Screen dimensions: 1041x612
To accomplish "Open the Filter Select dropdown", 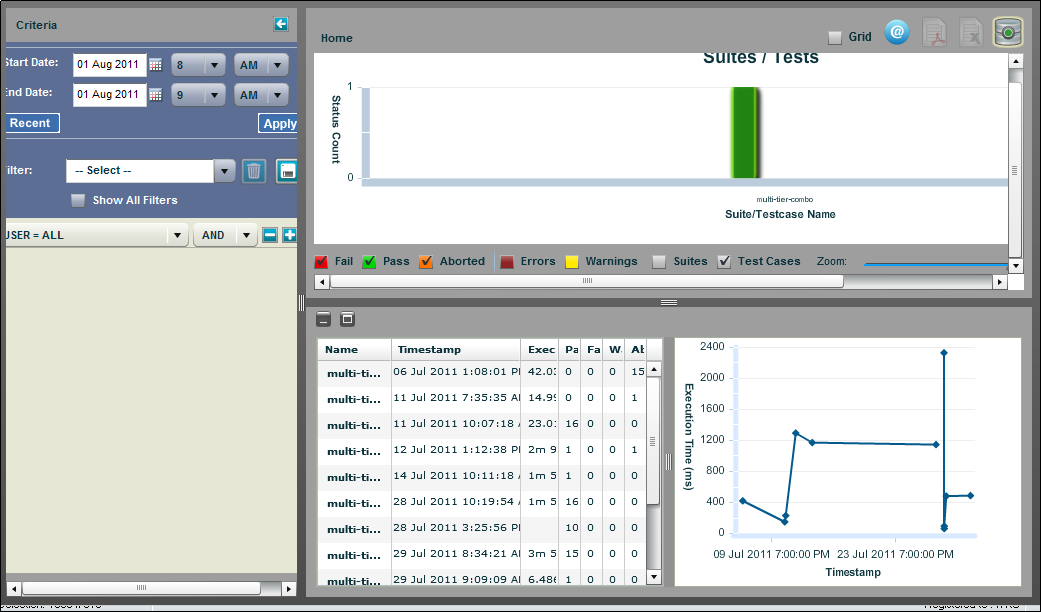I will click(225, 171).
